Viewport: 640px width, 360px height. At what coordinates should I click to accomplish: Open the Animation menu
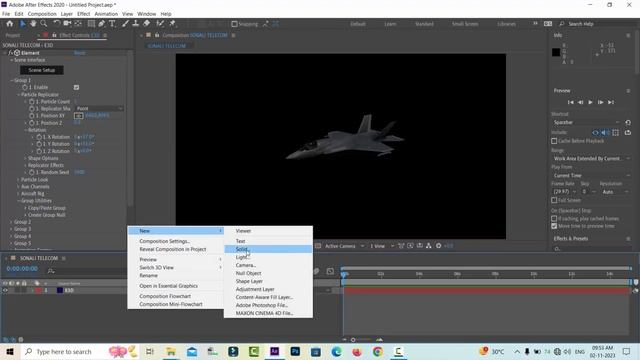click(106, 14)
